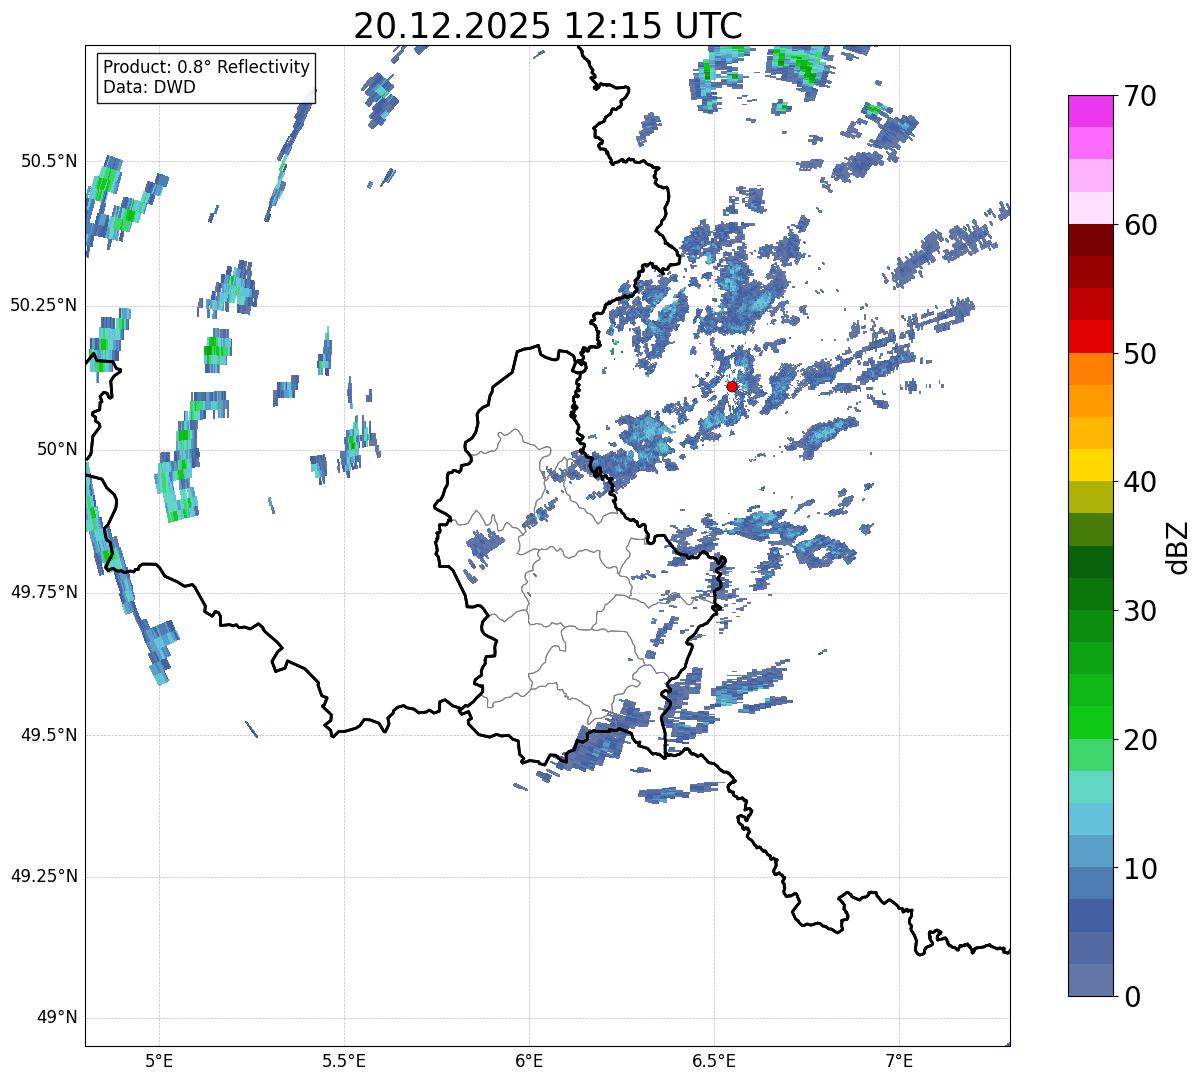Click the latitude label 49.5°N
Screen dimensions: 1202x1081
(49, 735)
